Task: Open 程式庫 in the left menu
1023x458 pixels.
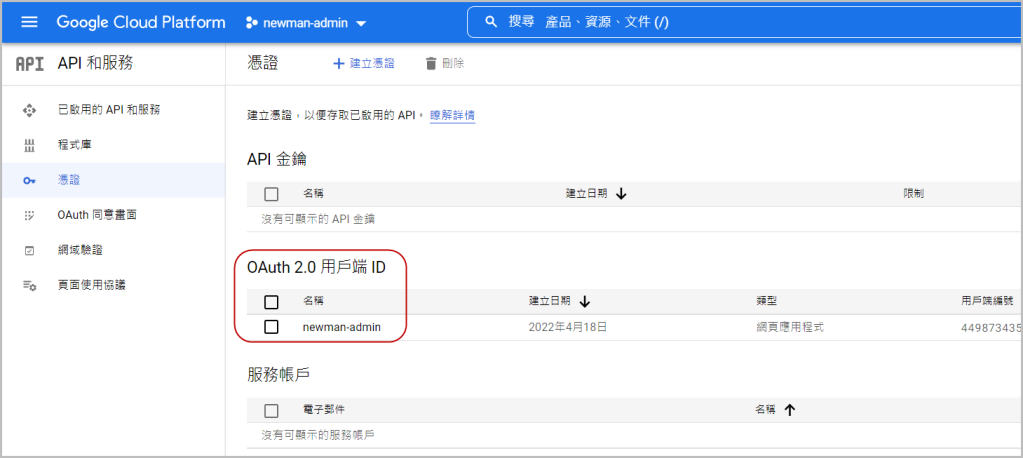Action: click(x=75, y=145)
